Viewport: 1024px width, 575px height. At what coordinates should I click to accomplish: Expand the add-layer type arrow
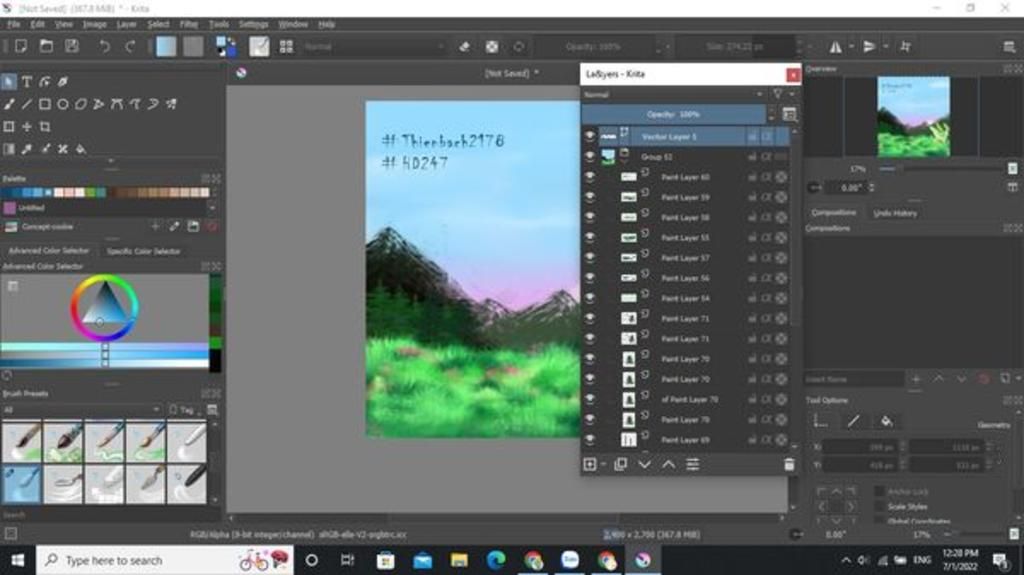603,464
